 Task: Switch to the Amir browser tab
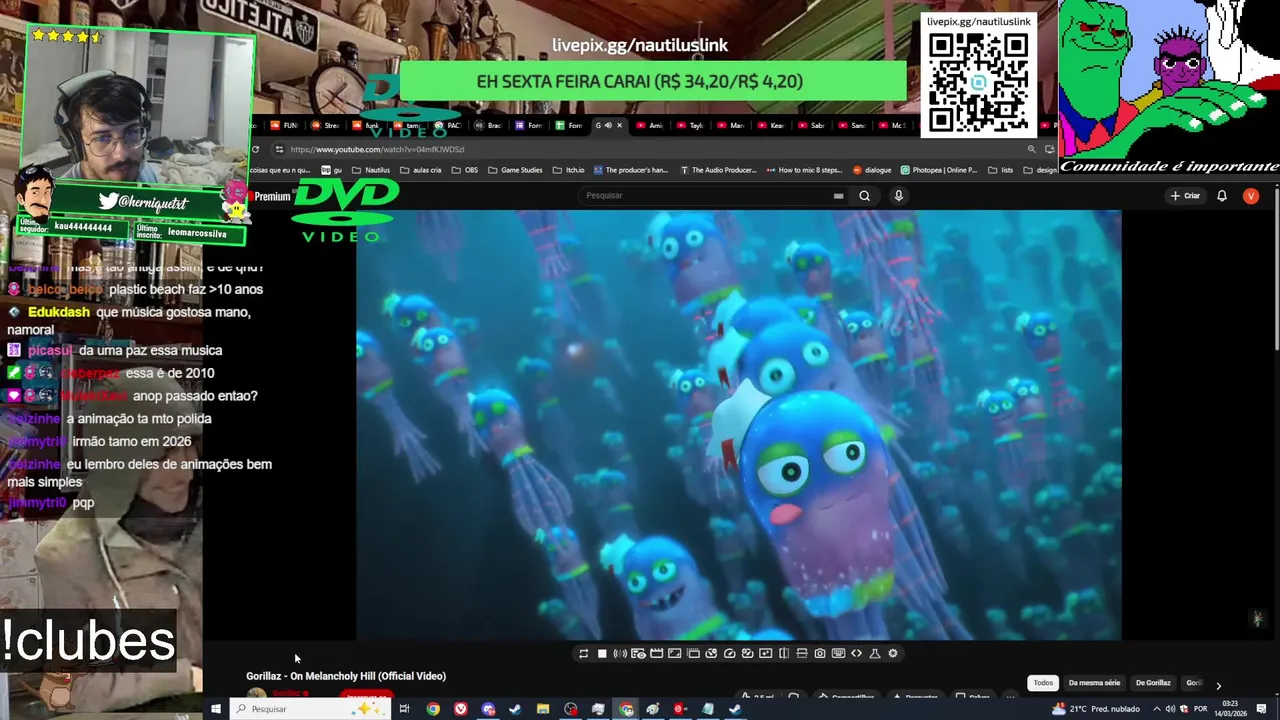[x=651, y=125]
